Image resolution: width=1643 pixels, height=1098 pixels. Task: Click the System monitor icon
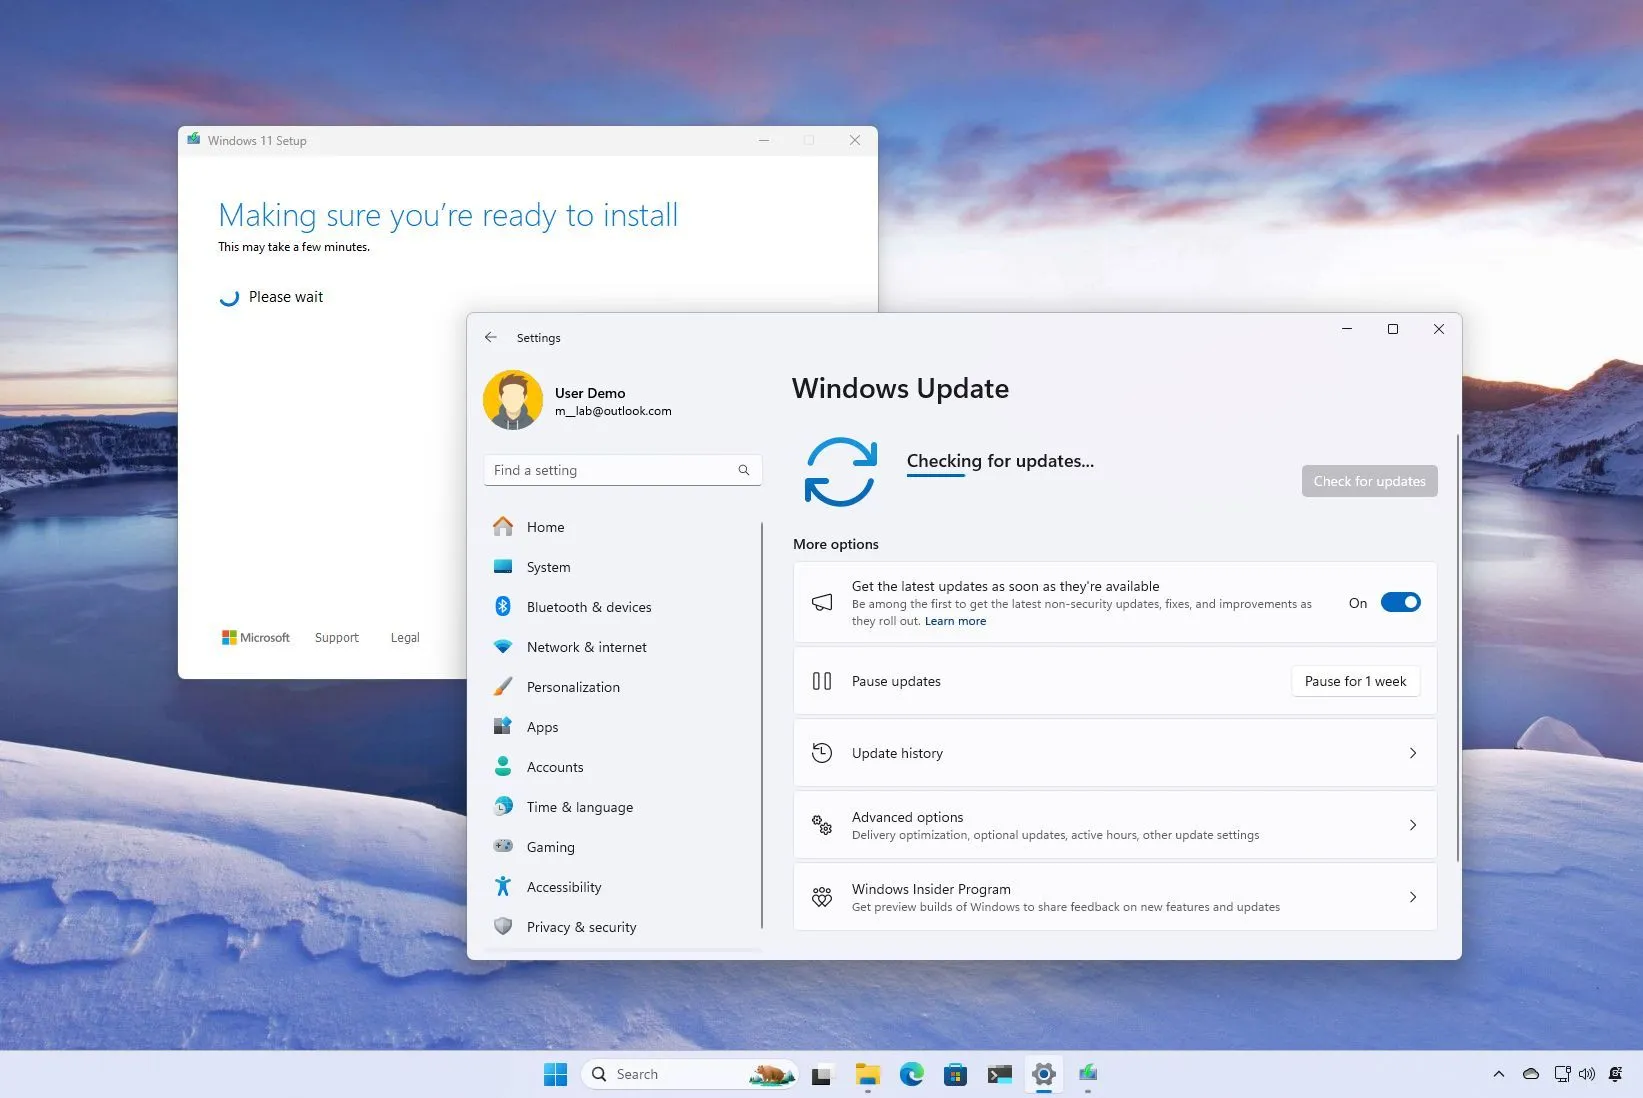(503, 566)
